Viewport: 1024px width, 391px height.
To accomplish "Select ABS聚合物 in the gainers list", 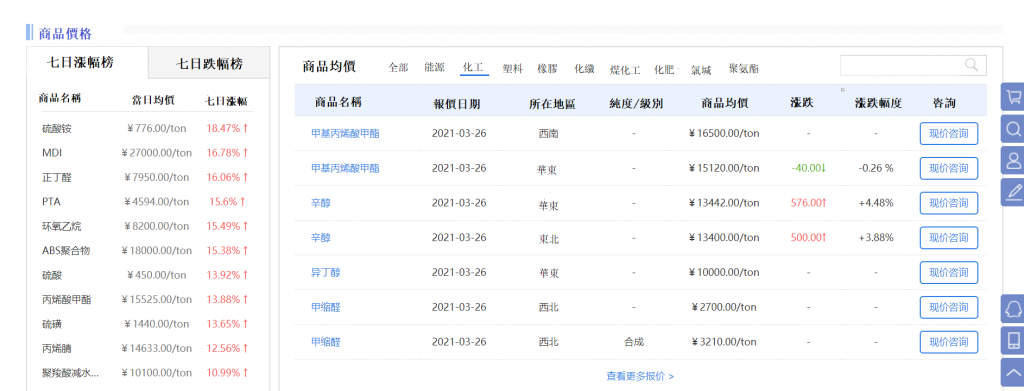I will click(x=65, y=251).
